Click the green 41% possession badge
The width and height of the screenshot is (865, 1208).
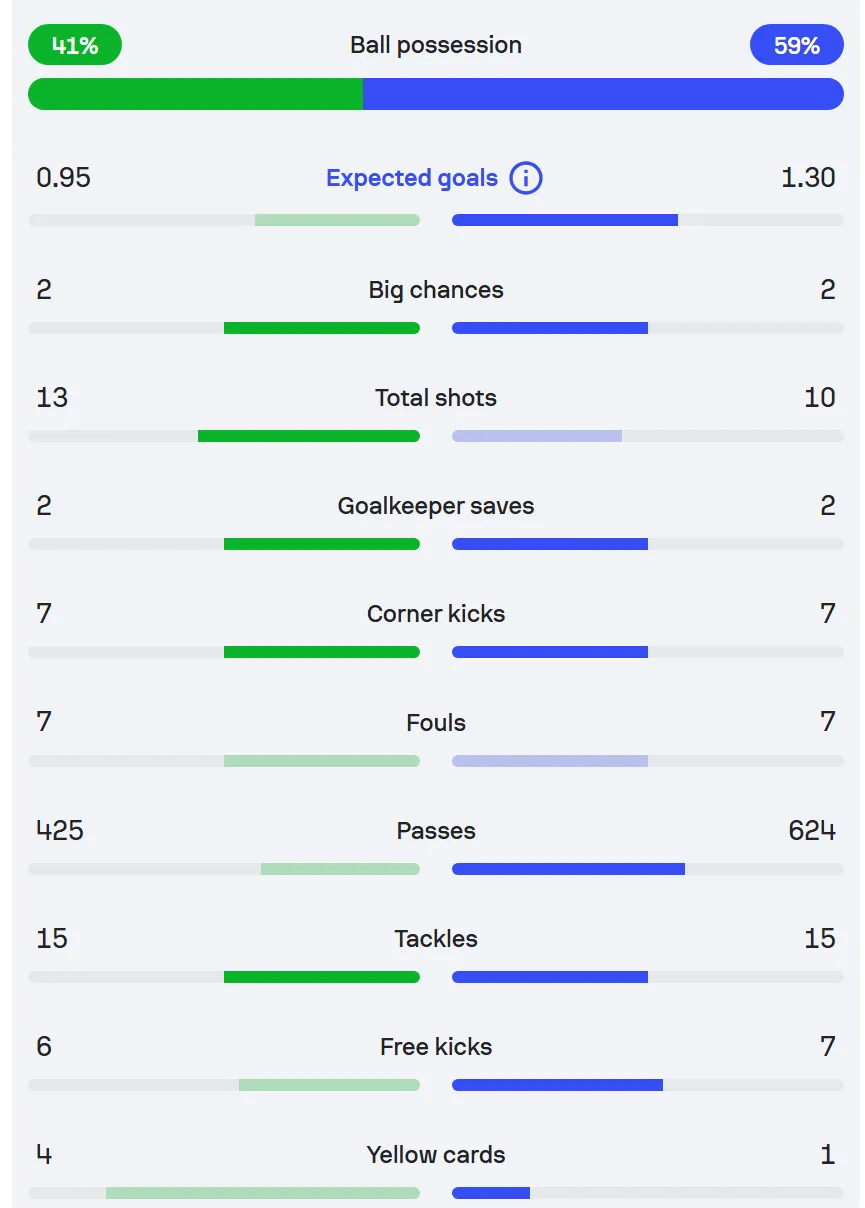pyautogui.click(x=75, y=45)
